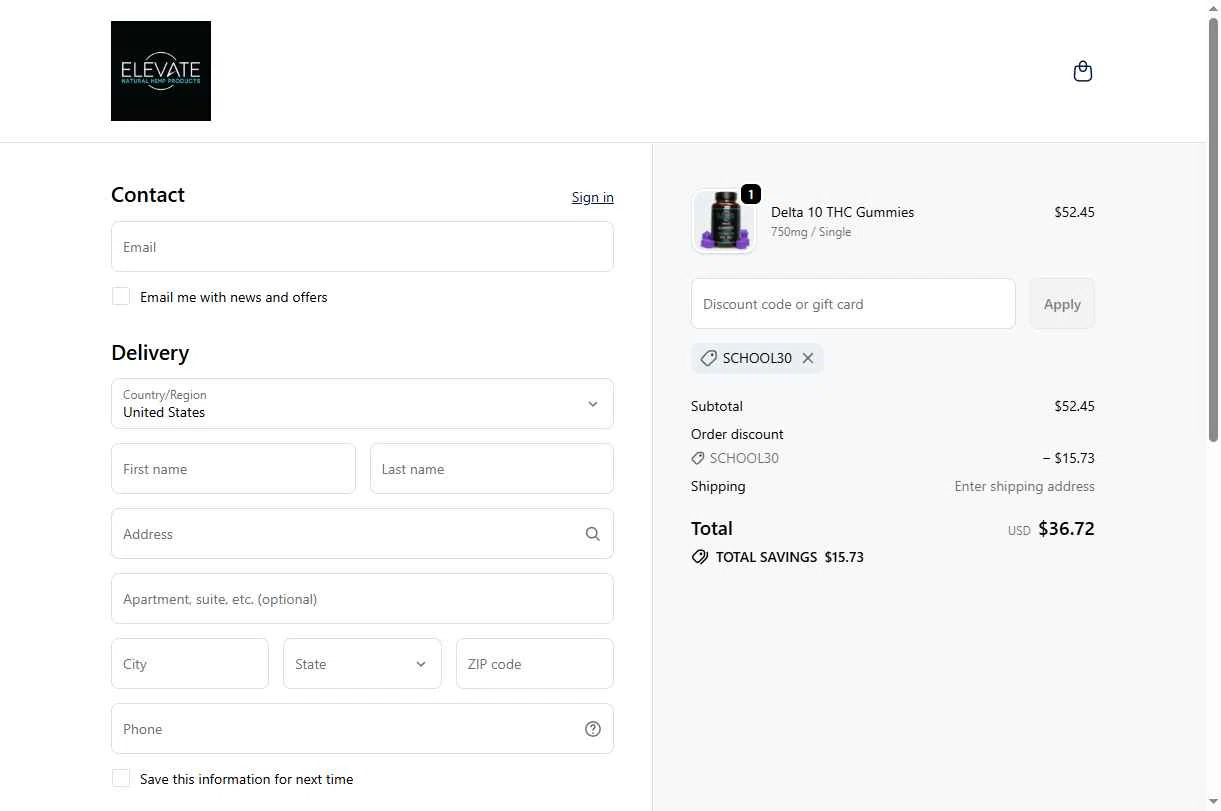Check Save this information for next time

point(121,778)
